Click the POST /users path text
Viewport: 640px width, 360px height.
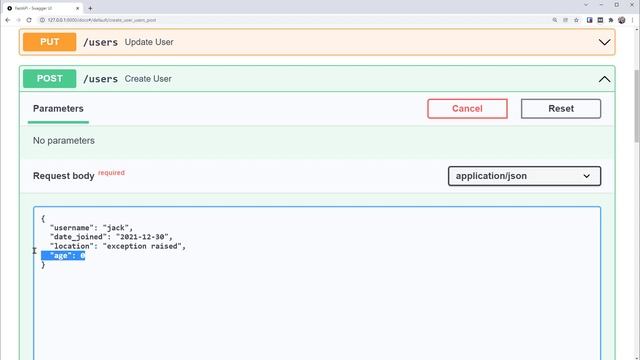pyautogui.click(x=100, y=79)
